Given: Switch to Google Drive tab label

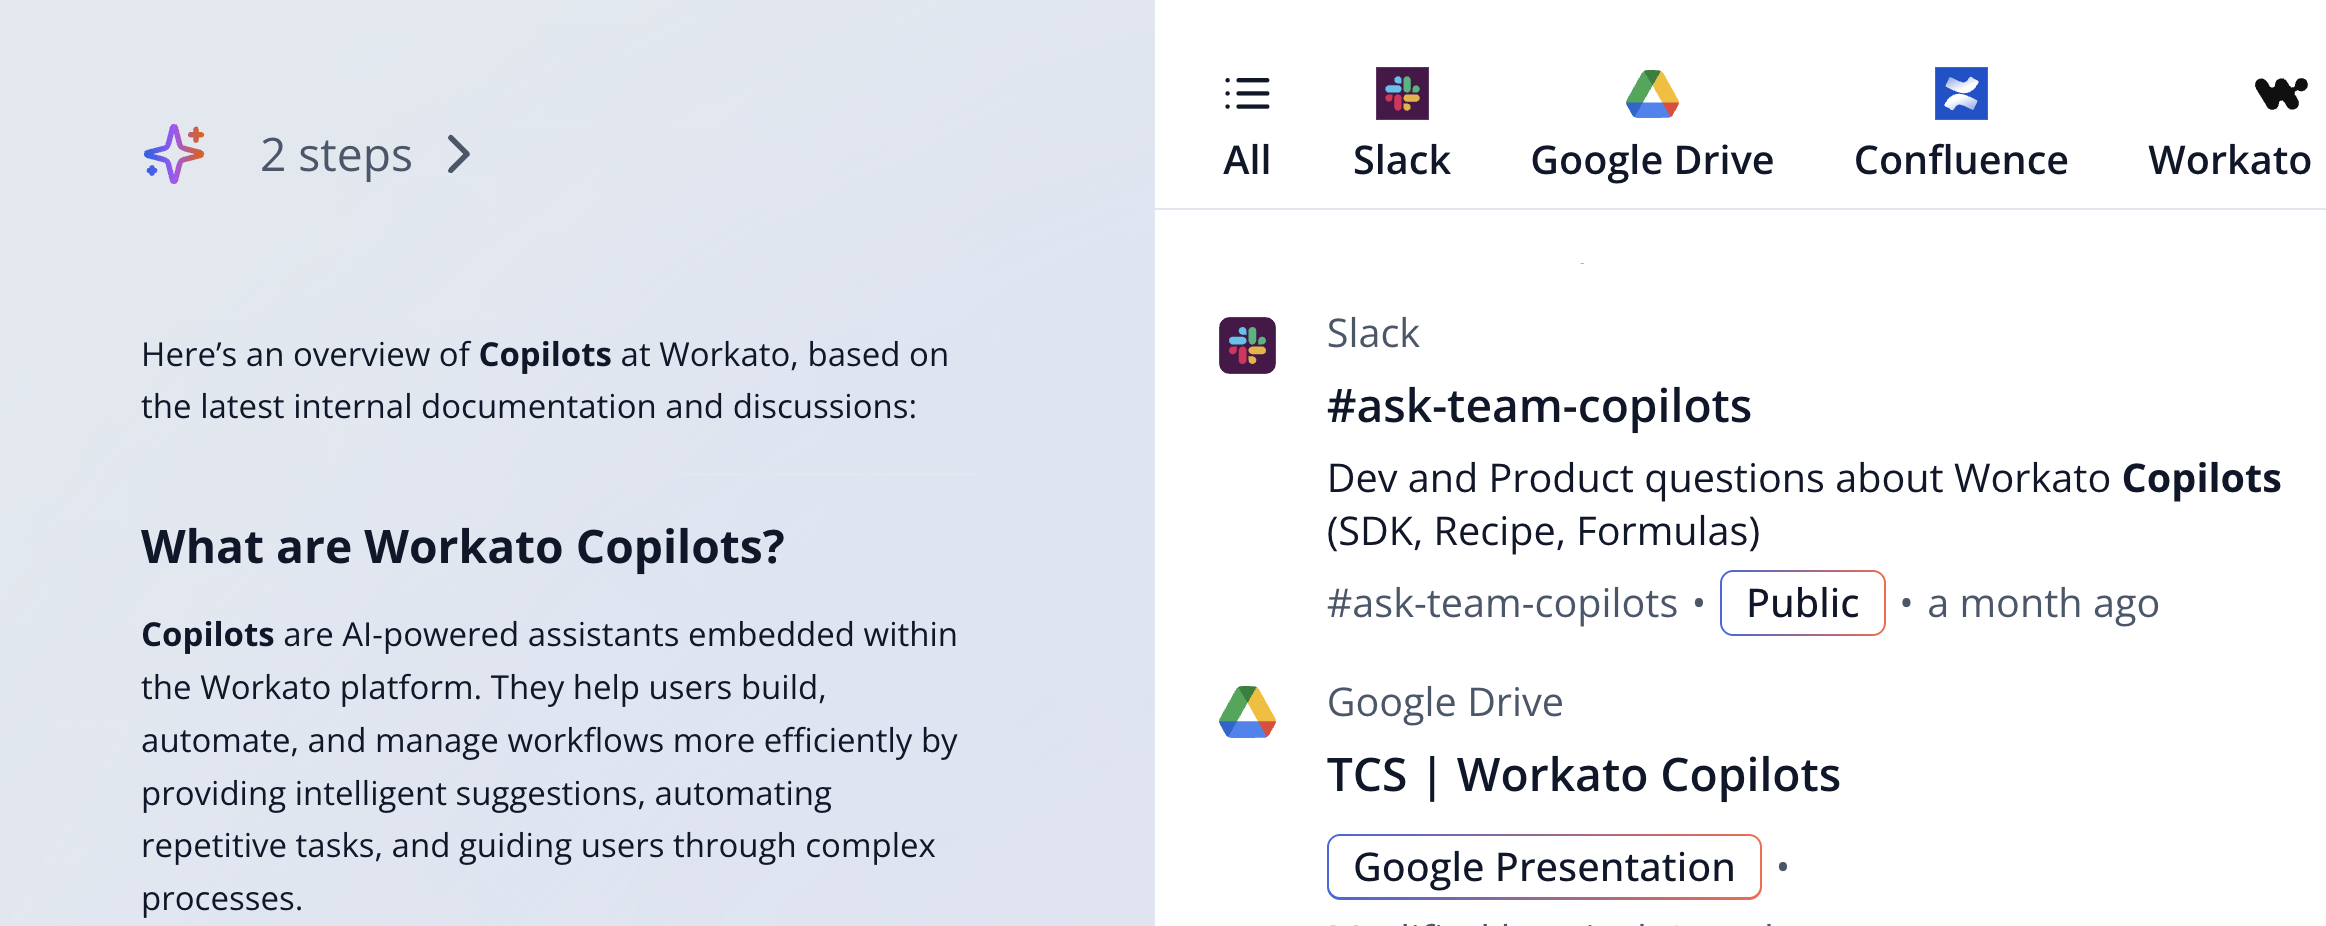Looking at the screenshot, I should coord(1652,160).
